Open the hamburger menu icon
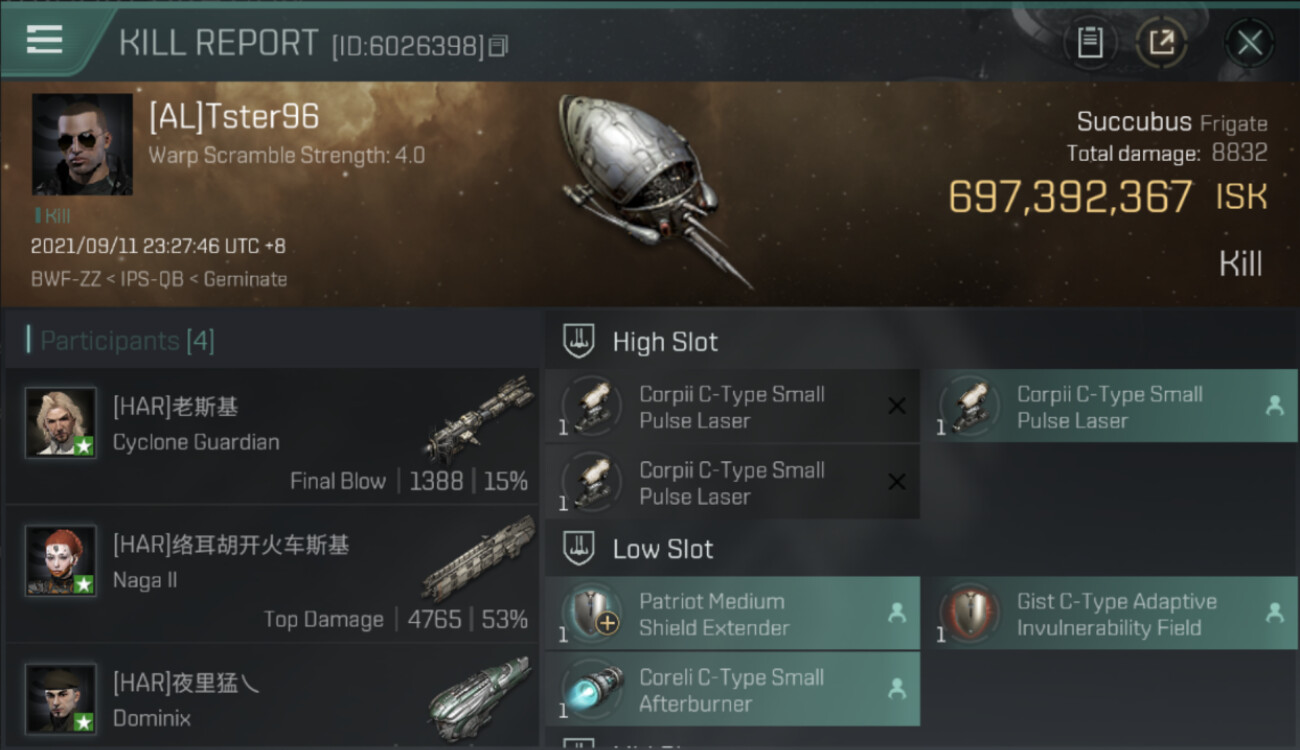The height and width of the screenshot is (750, 1300). [45, 40]
